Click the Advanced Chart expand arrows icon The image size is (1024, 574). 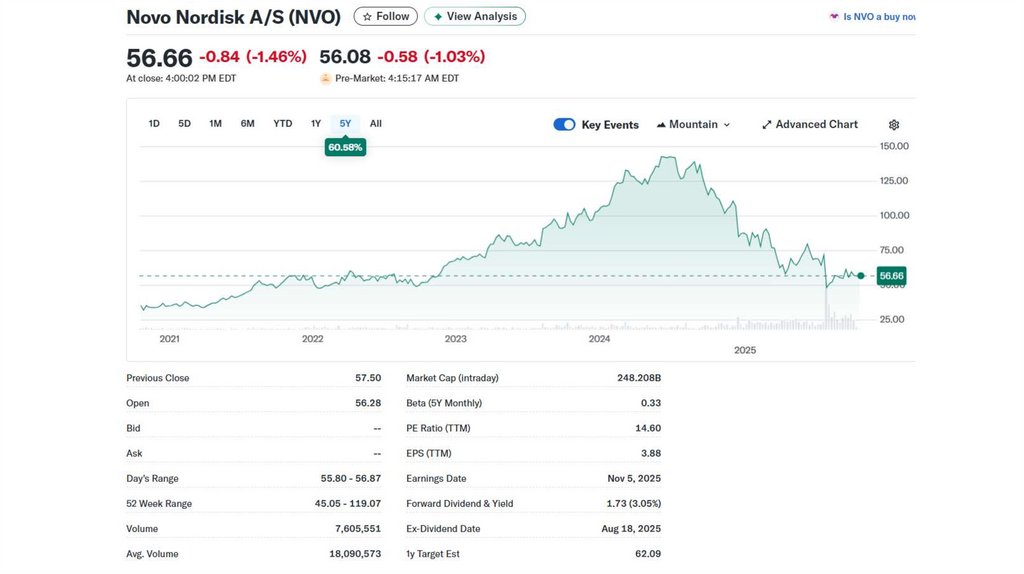[767, 125]
